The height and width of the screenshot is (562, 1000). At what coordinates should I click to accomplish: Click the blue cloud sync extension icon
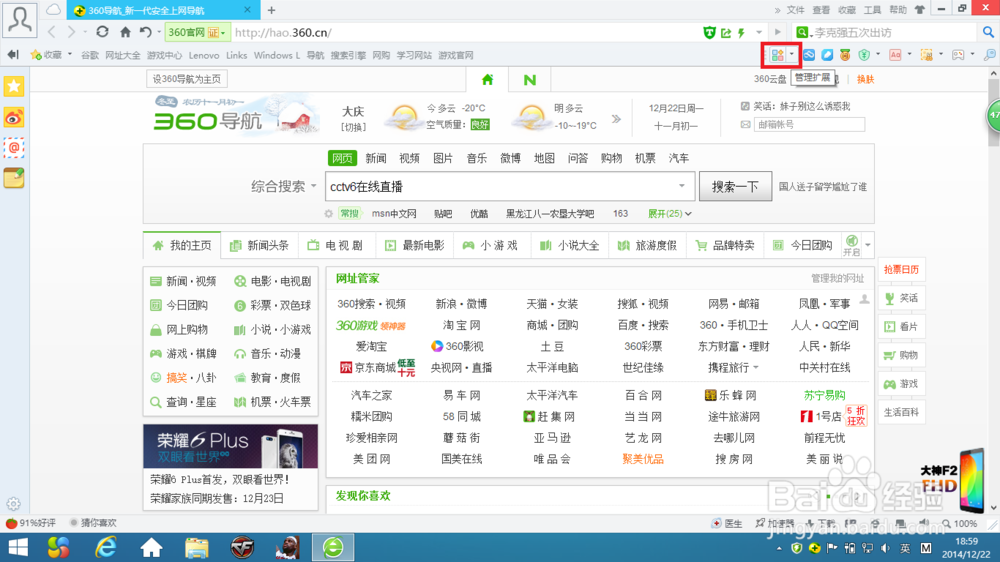(809, 55)
